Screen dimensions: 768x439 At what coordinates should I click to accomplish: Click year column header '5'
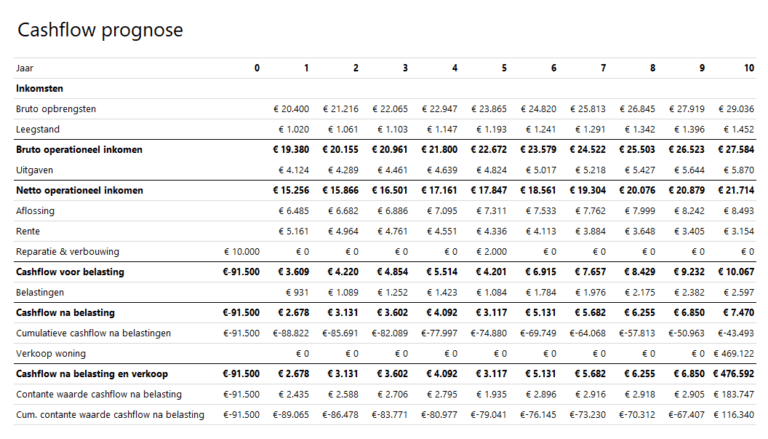tap(504, 68)
